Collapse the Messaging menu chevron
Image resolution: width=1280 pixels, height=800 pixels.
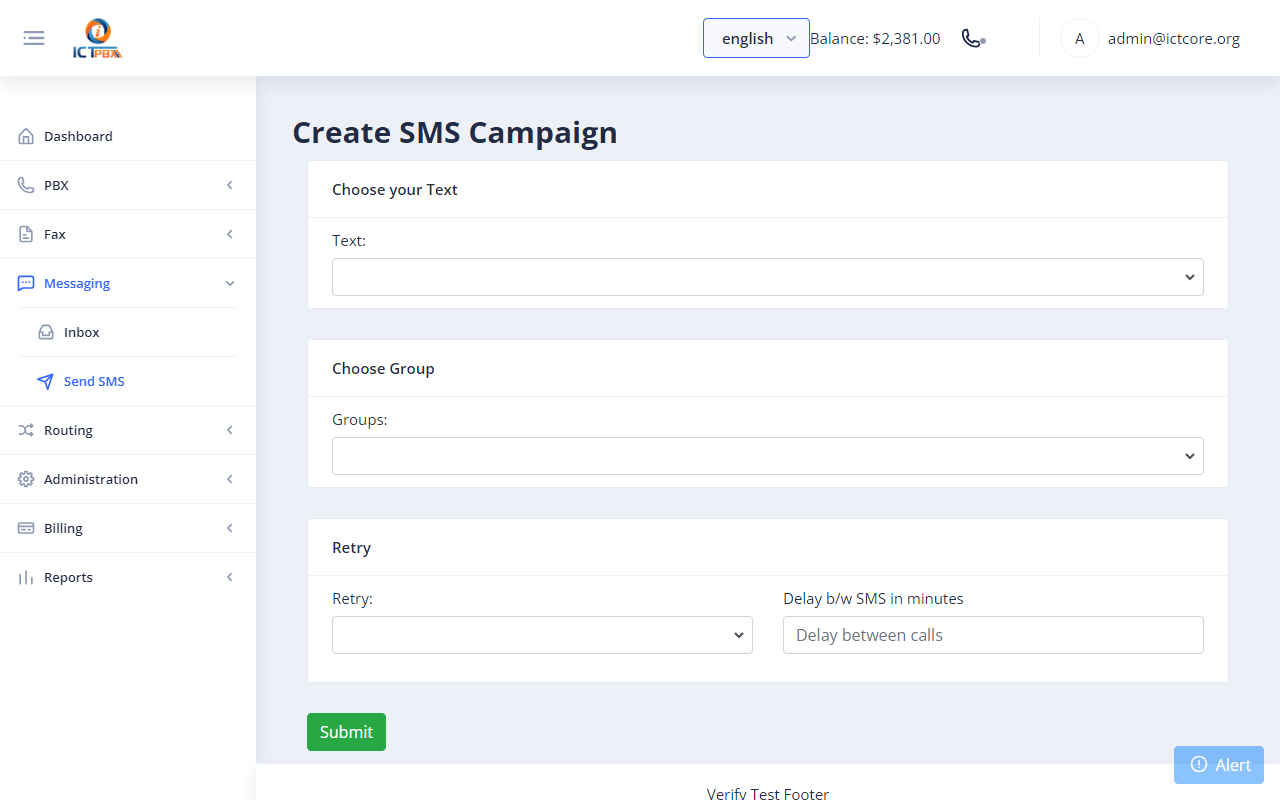[230, 283]
